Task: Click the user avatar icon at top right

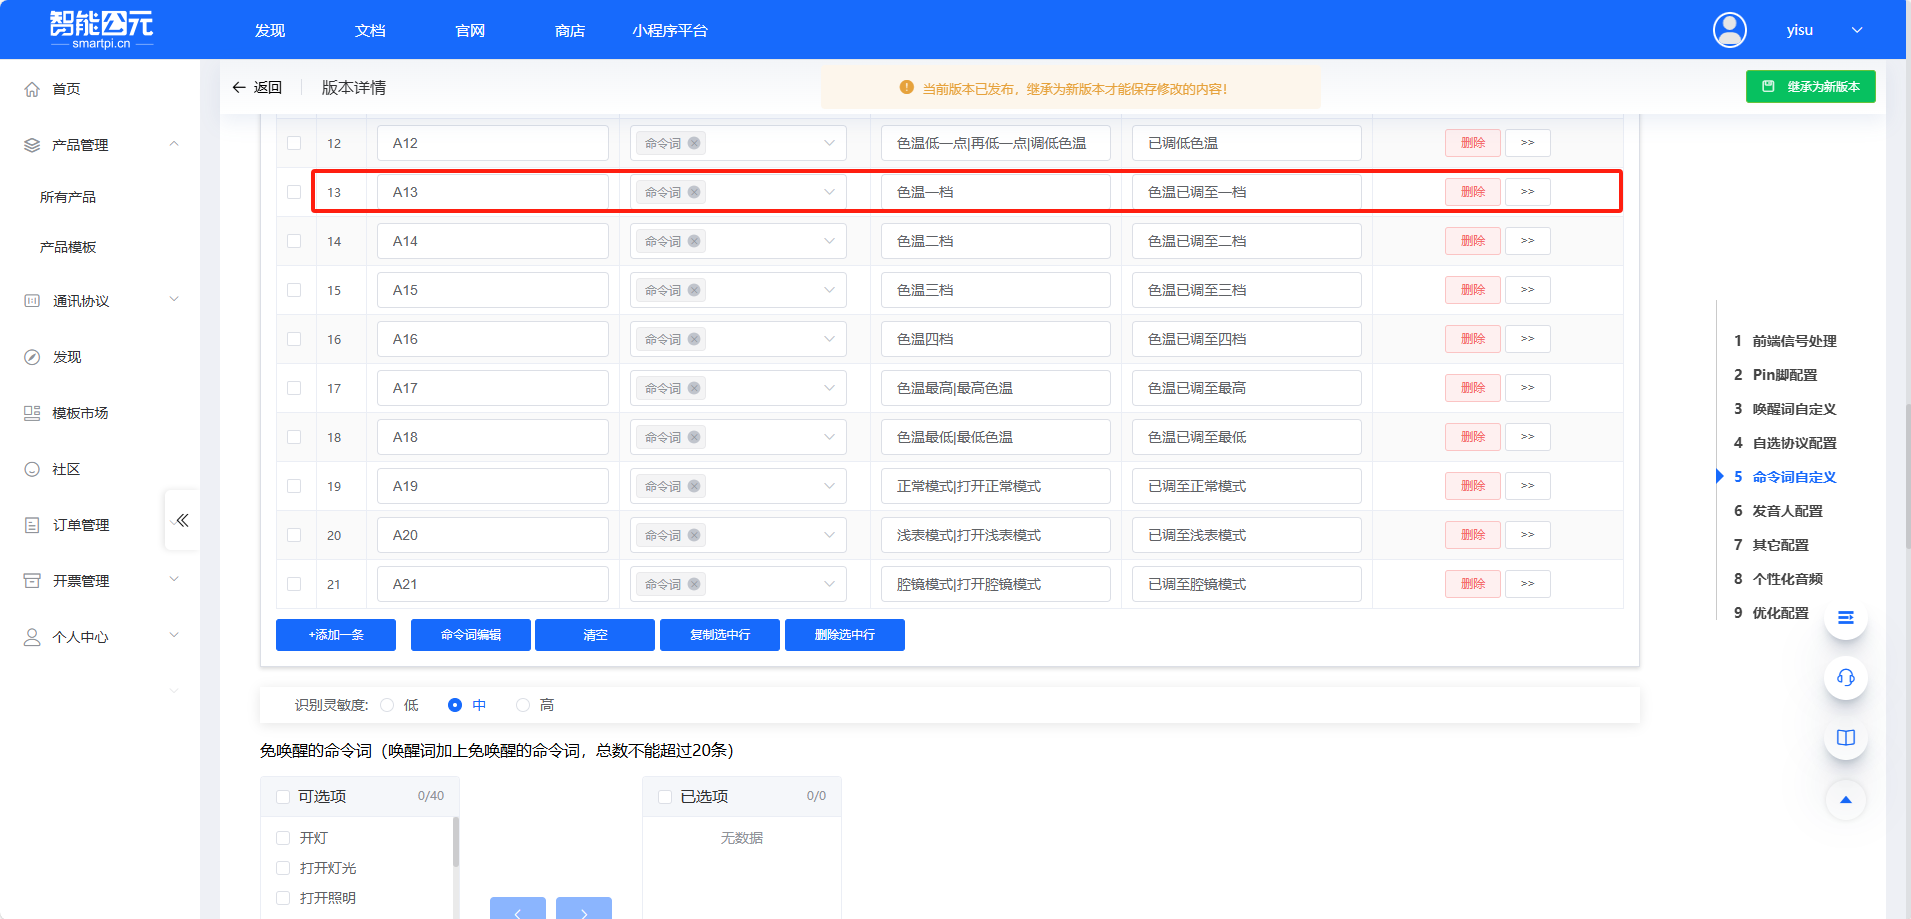Action: click(1730, 30)
